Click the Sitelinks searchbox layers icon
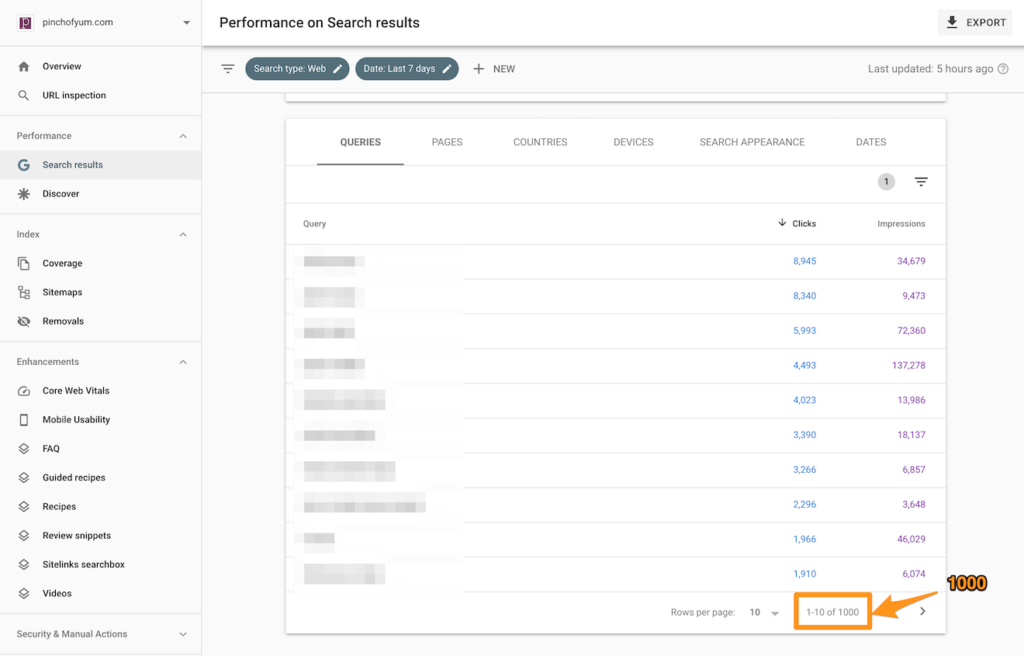Image resolution: width=1024 pixels, height=656 pixels. pyautogui.click(x=24, y=565)
